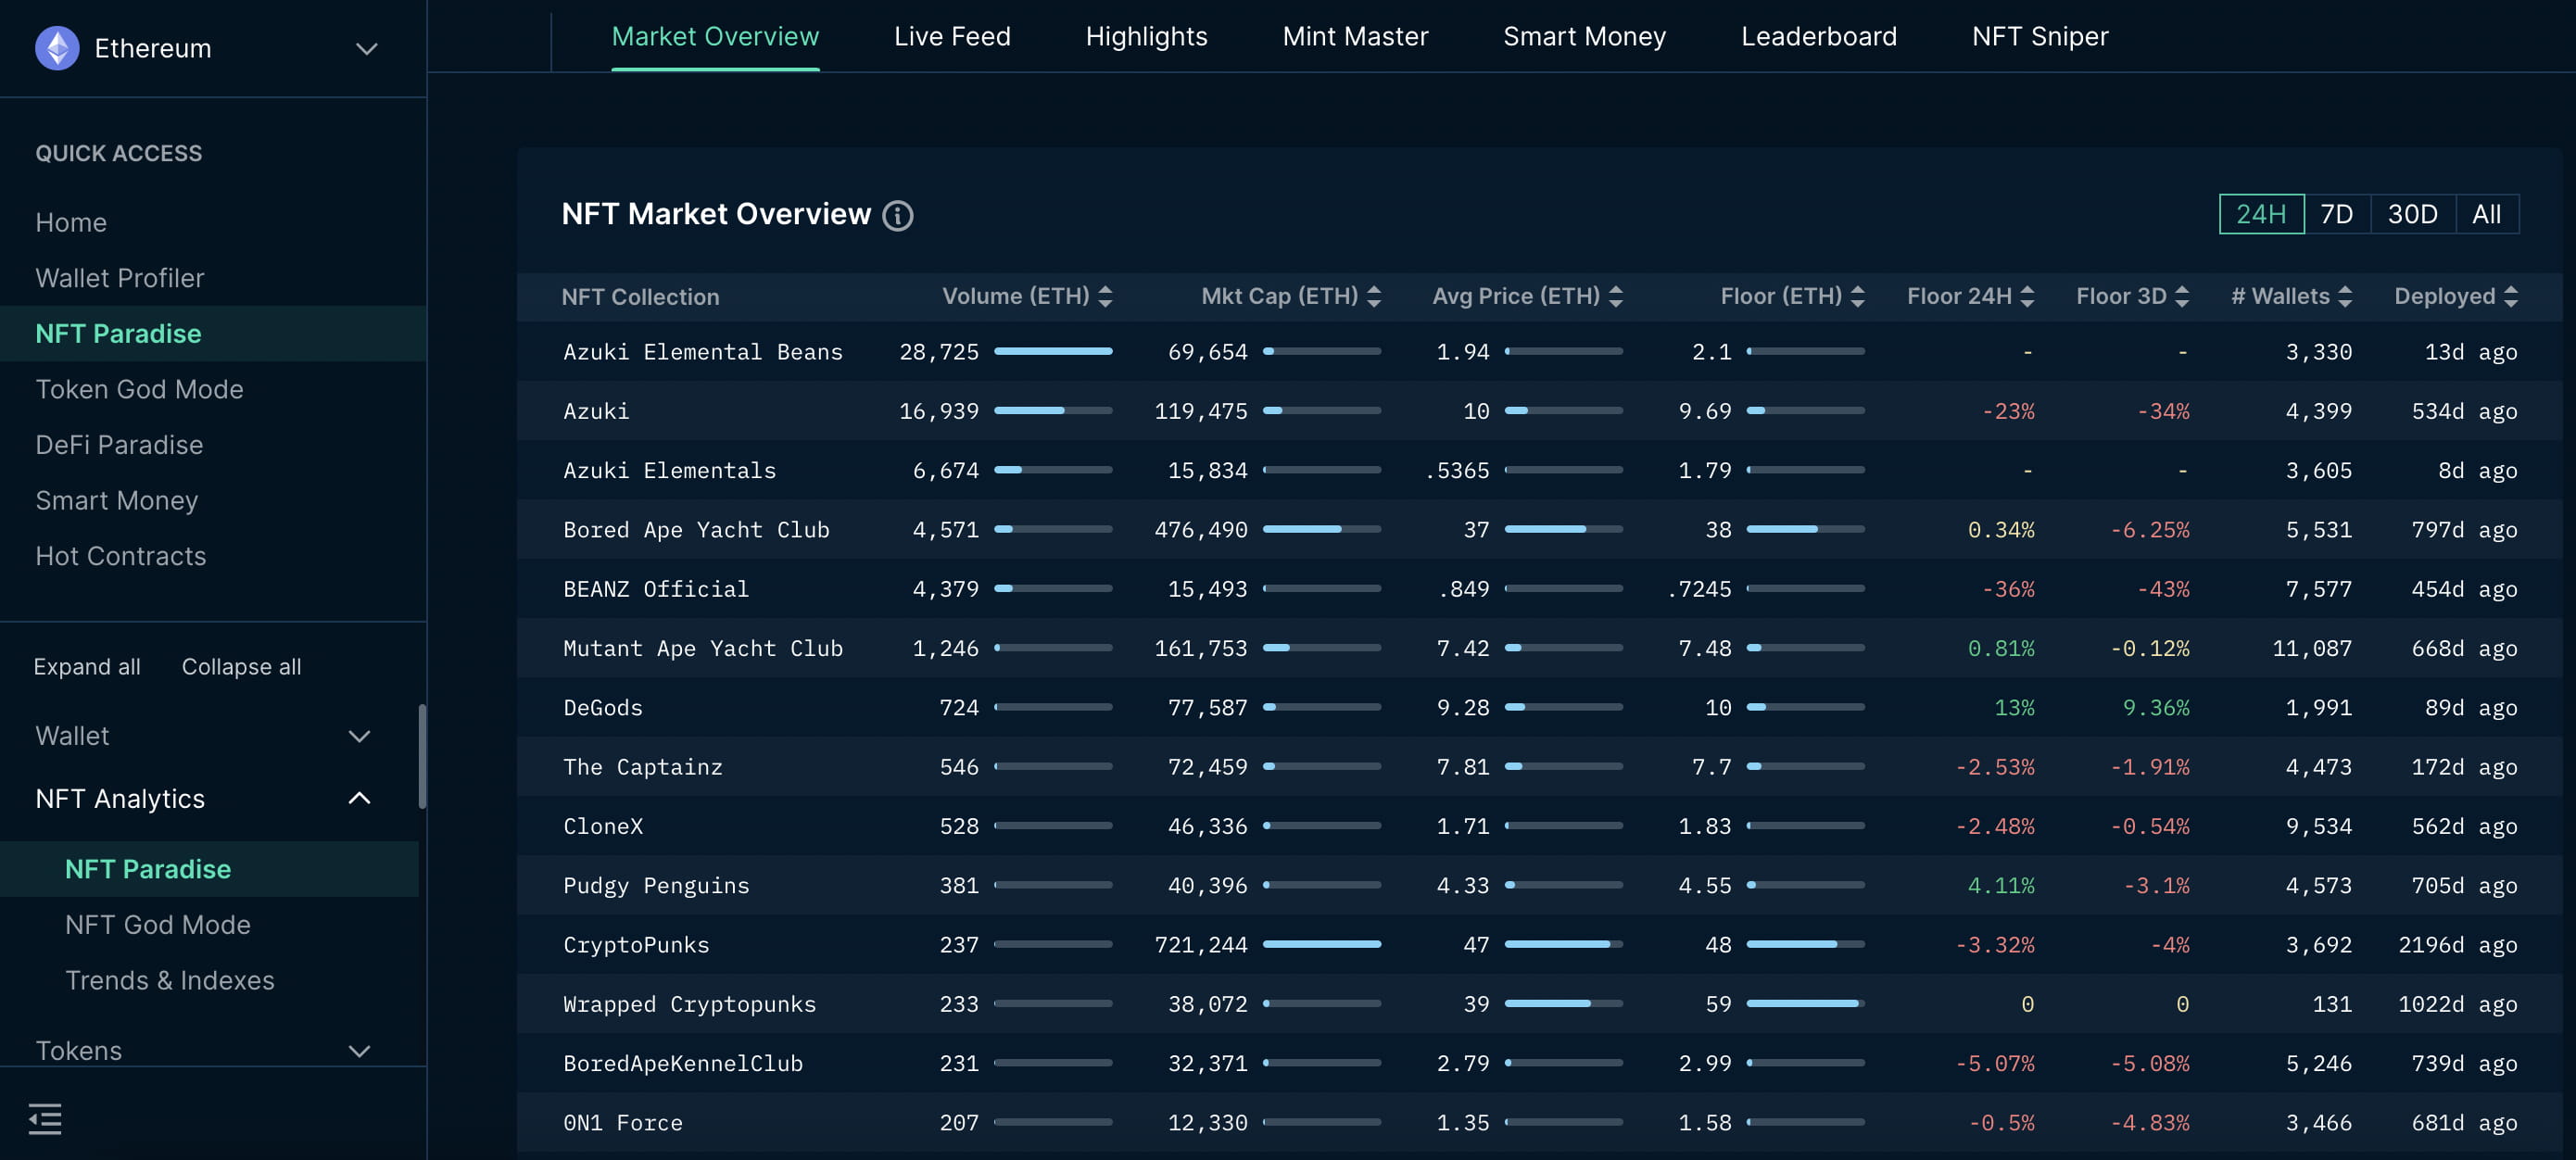
Task: Open Token God Mode from Quick Access
Action: 139,389
